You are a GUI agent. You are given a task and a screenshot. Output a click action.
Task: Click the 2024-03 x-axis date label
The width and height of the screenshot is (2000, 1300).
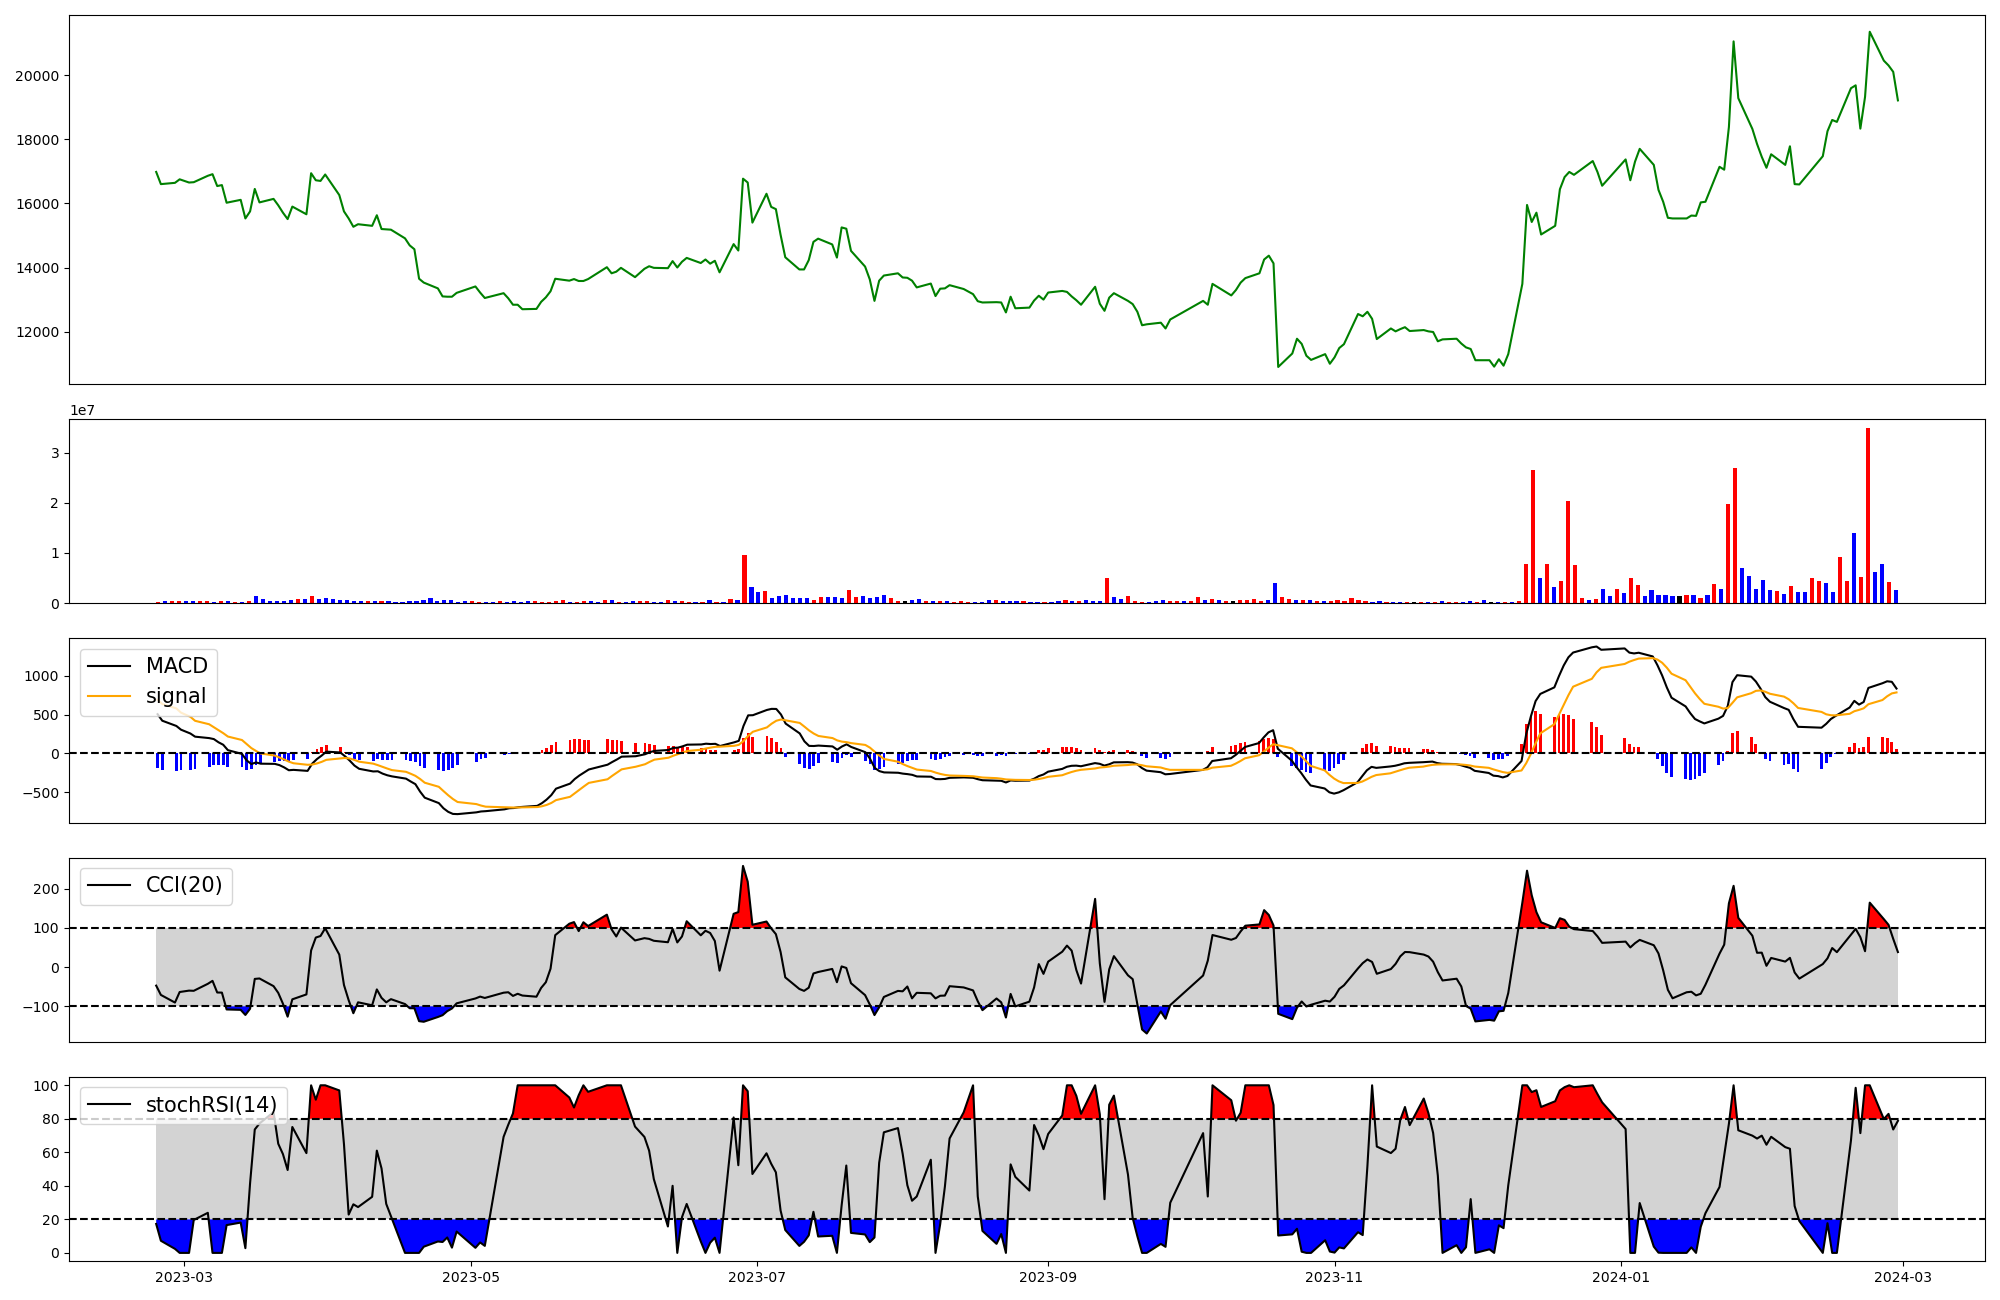pyautogui.click(x=1903, y=1277)
